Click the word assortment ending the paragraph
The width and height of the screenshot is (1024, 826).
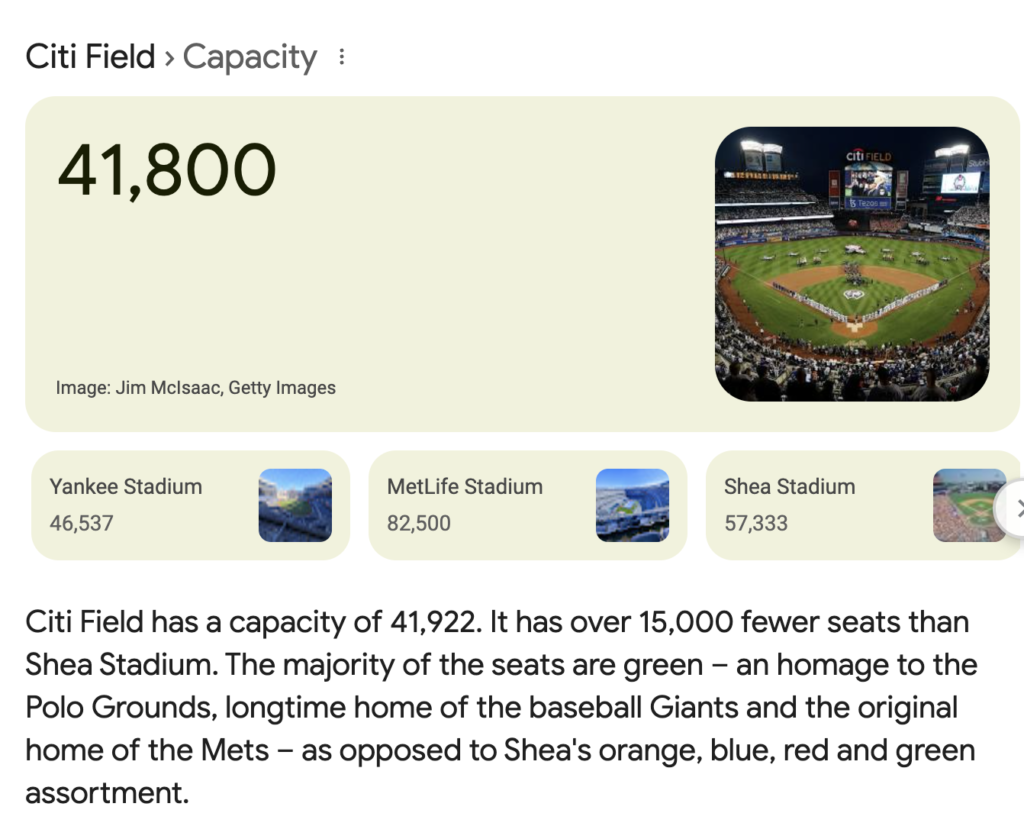click(x=107, y=793)
